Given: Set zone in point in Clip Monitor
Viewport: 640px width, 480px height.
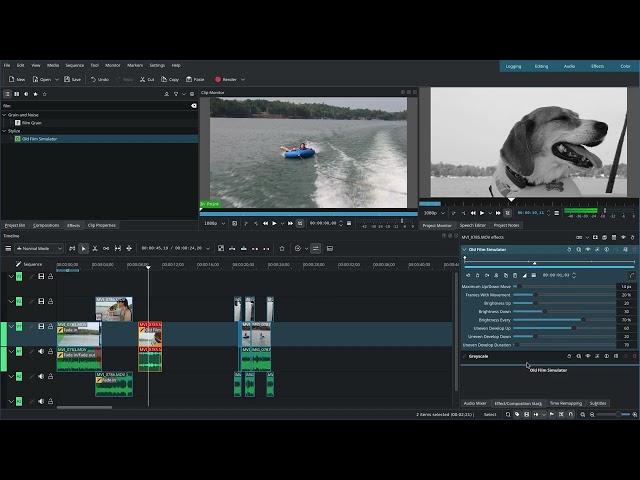Looking at the screenshot, I should [246, 223].
